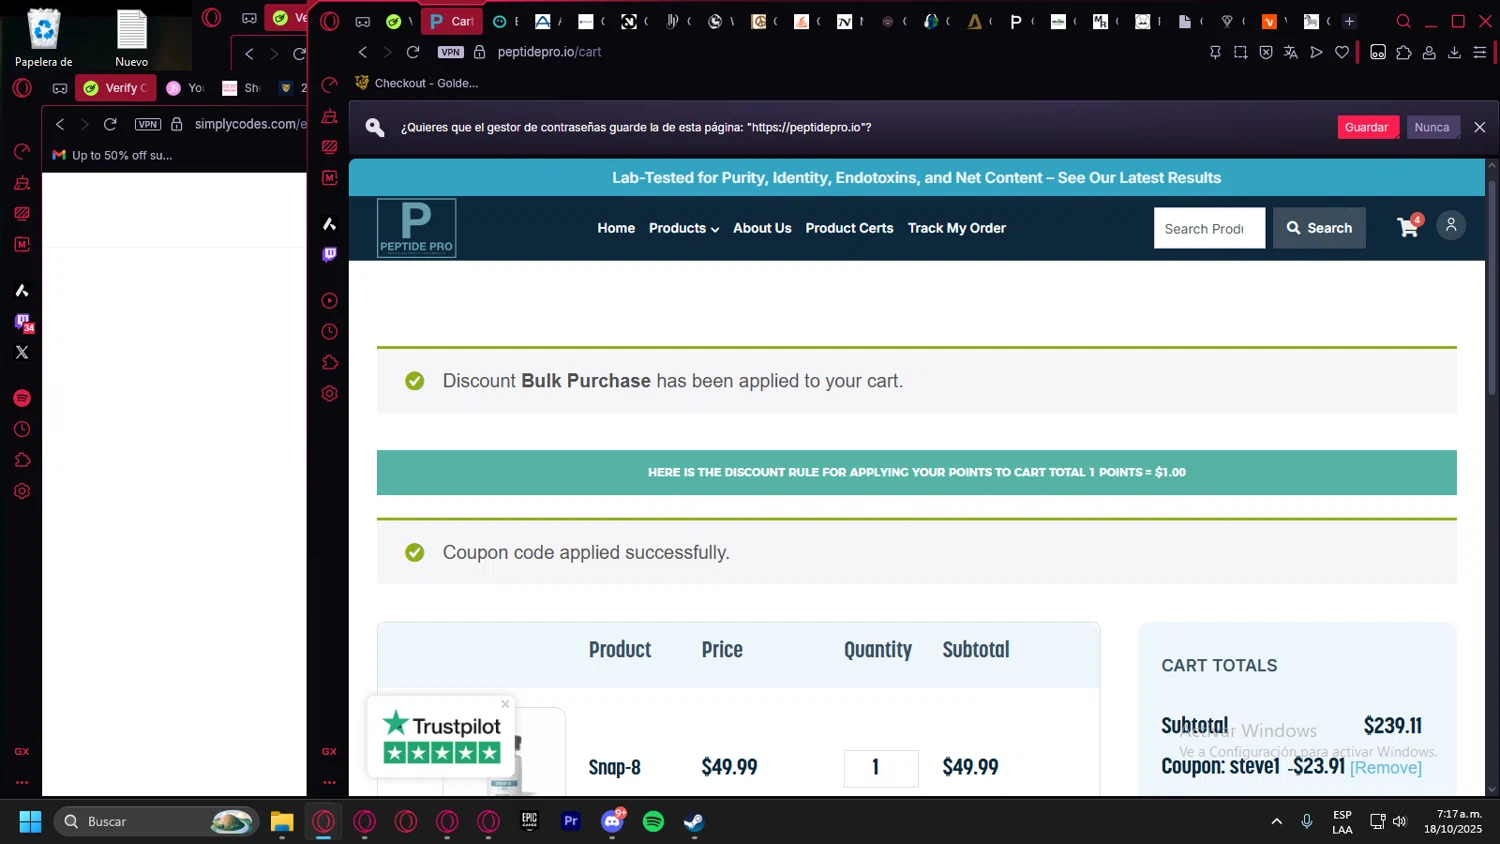Open the snapshot tool in the address bar

[1240, 52]
